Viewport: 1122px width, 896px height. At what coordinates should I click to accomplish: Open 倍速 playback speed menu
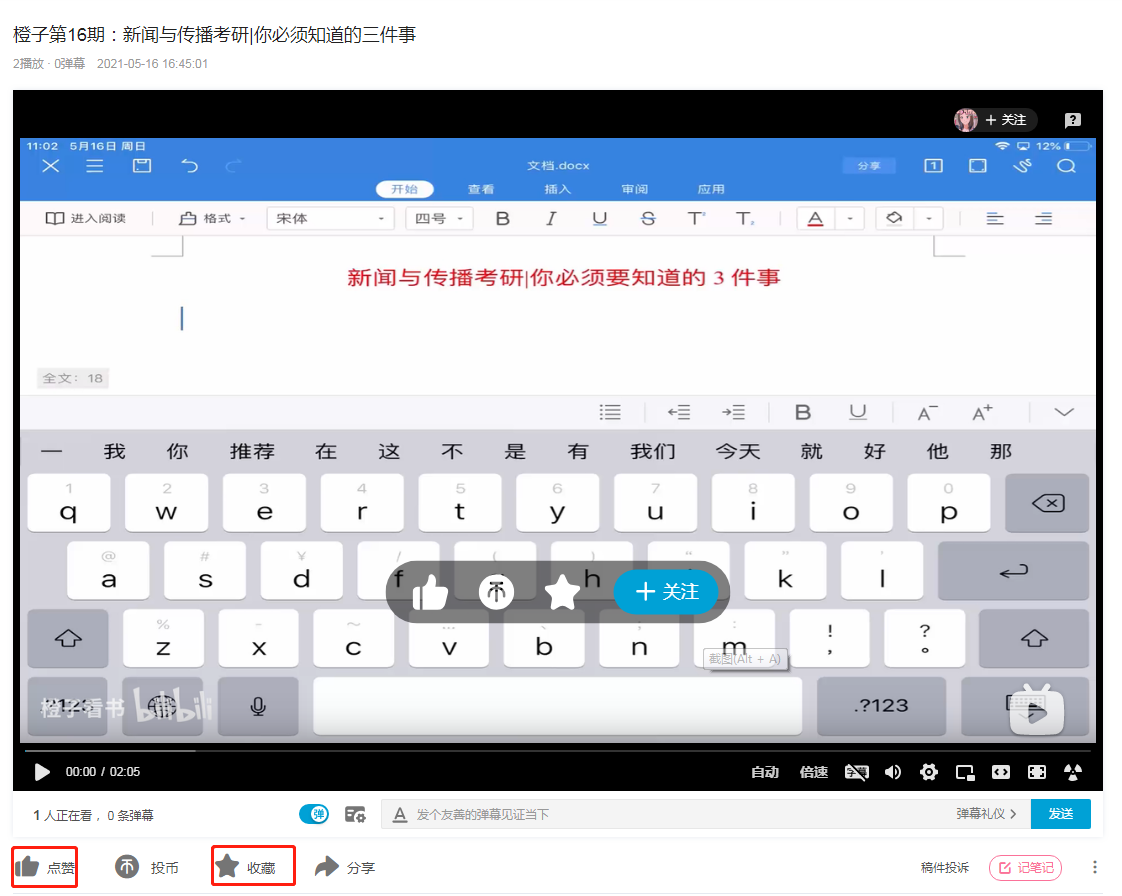tap(814, 771)
